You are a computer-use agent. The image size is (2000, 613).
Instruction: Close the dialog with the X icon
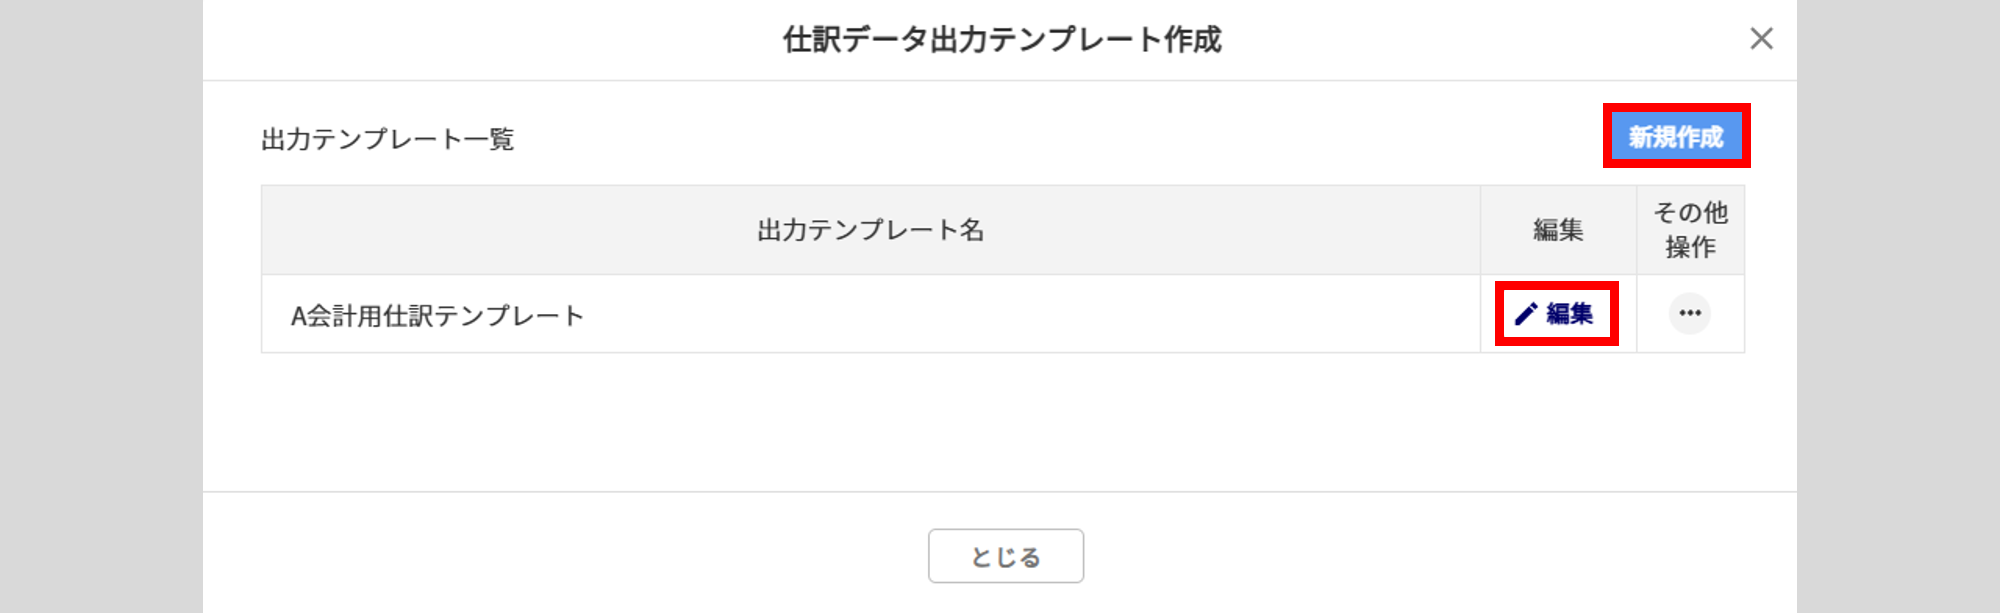[1761, 39]
